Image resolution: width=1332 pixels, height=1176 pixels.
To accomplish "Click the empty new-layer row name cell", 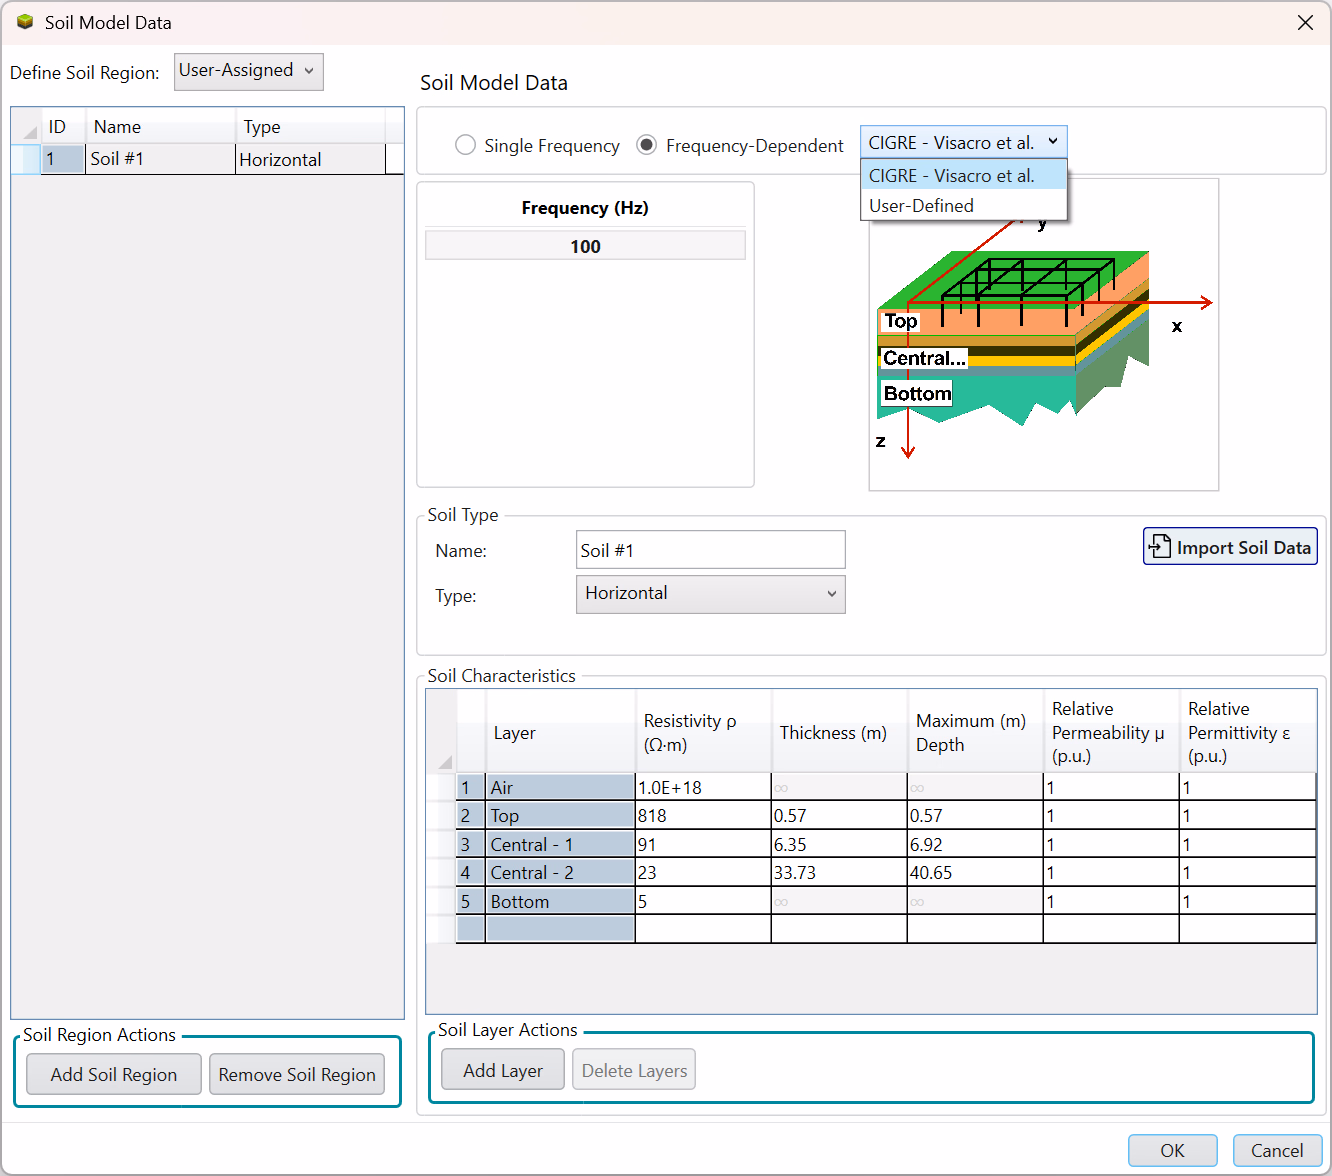I will click(x=560, y=929).
